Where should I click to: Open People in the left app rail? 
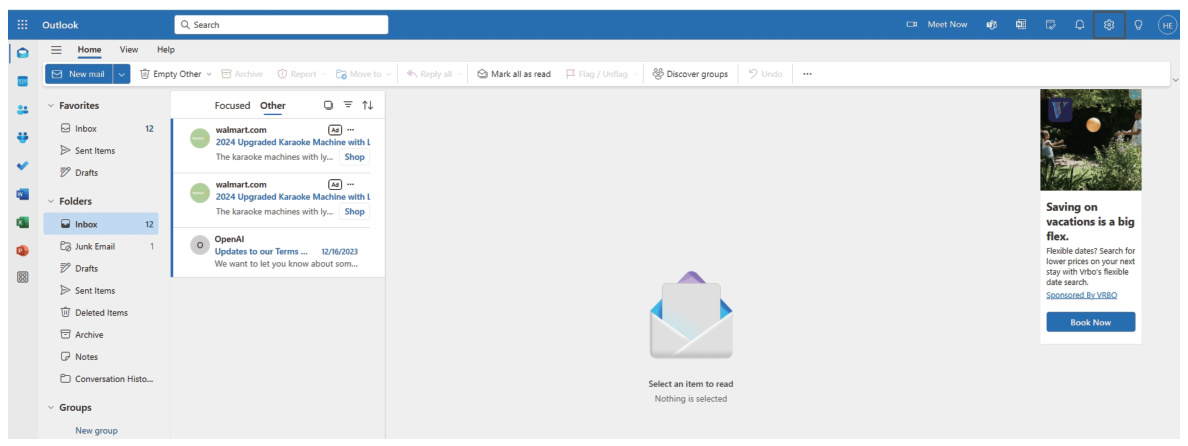[23, 110]
